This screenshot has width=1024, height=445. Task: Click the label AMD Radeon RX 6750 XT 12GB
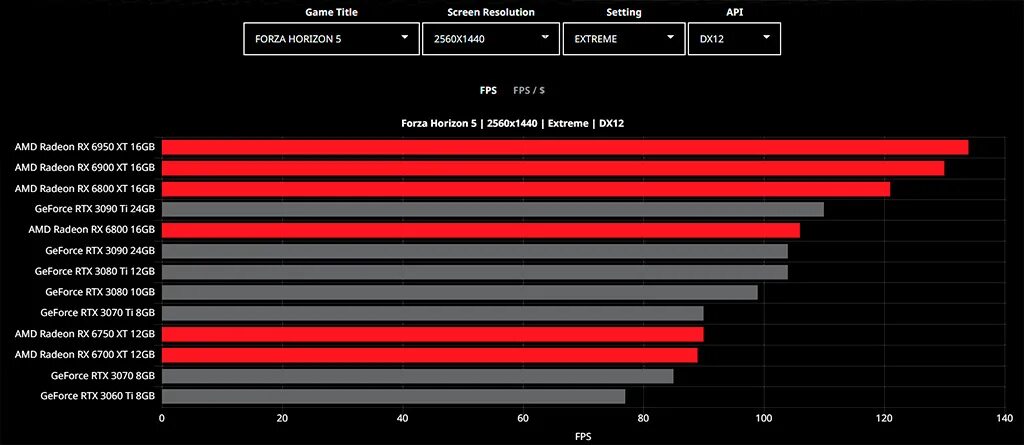point(85,334)
